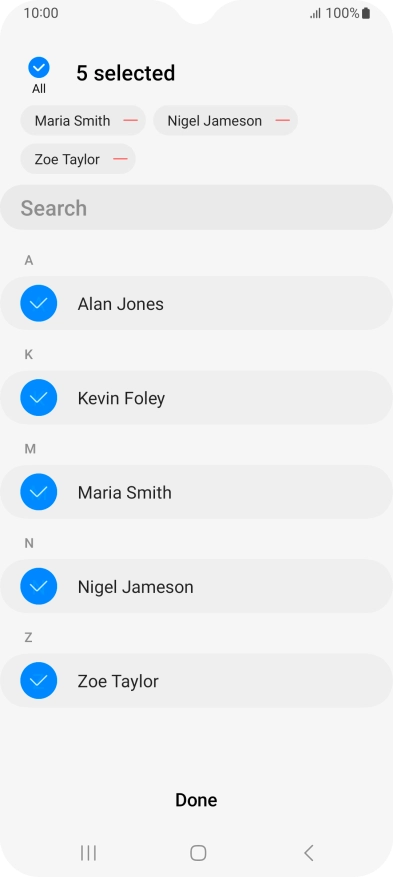Viewport: 393px width, 877px height.
Task: Remove Nigel Jameson chip with red minus
Action: pos(282,120)
